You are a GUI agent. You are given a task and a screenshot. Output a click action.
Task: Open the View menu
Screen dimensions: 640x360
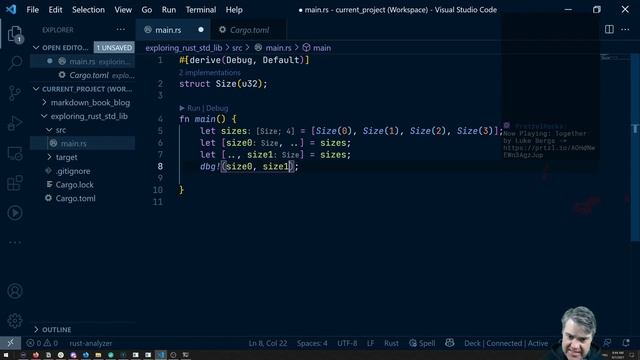tap(123, 9)
